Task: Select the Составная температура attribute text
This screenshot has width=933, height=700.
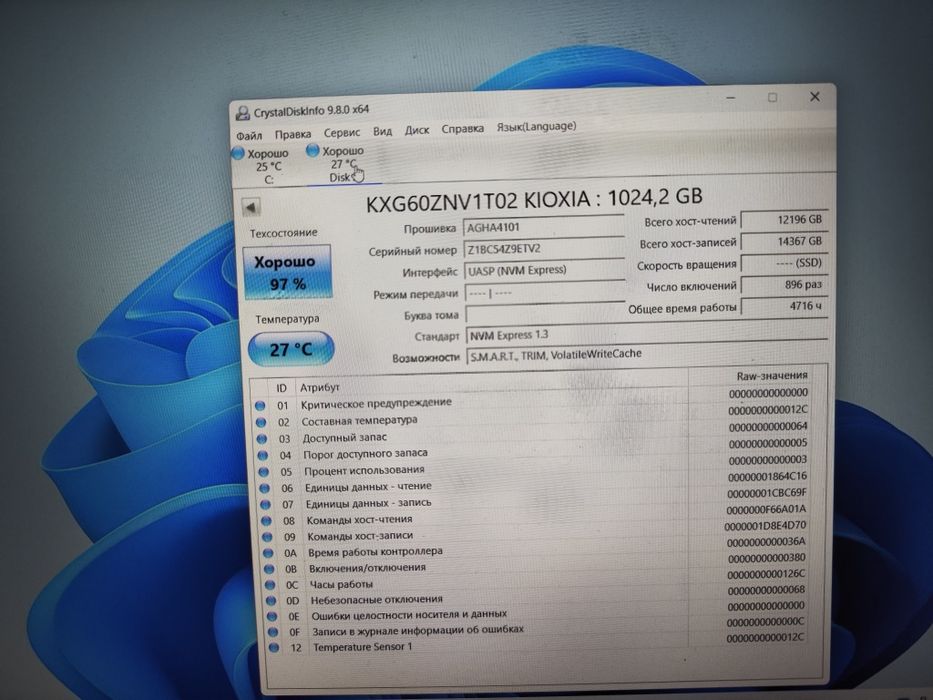Action: tap(359, 421)
